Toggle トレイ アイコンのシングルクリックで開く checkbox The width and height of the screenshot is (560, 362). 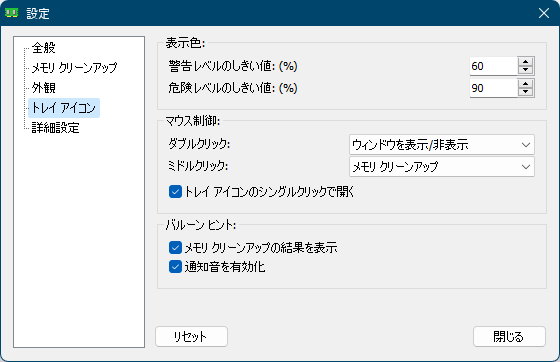(175, 192)
